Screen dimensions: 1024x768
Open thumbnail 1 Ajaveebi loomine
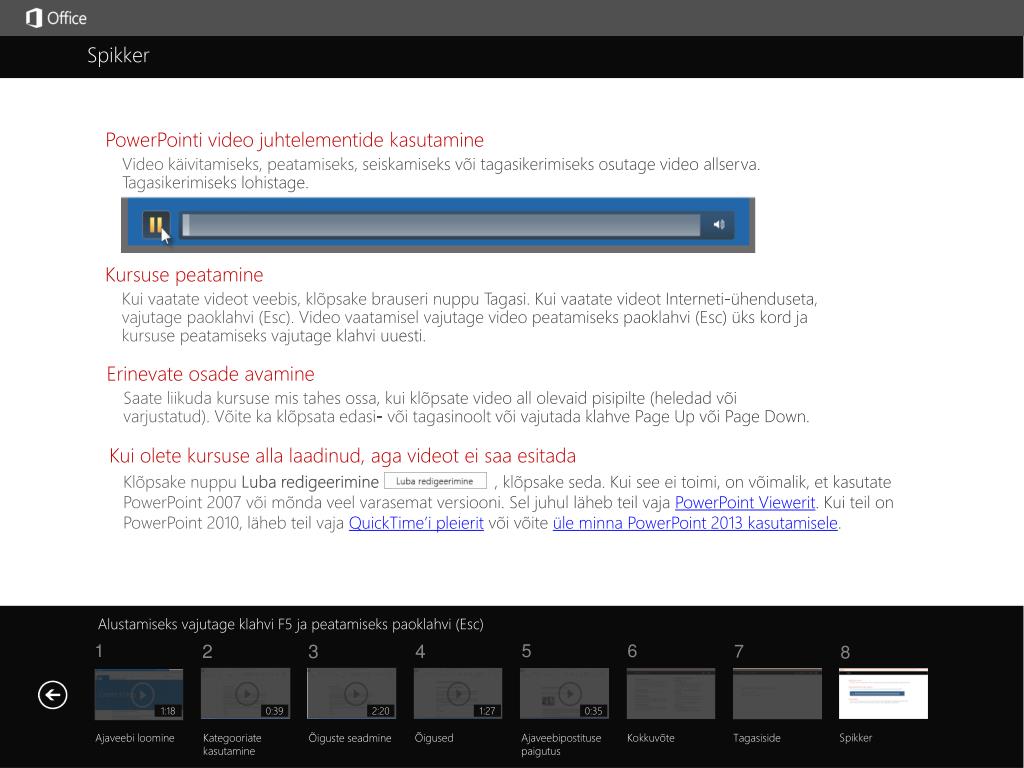(138, 694)
